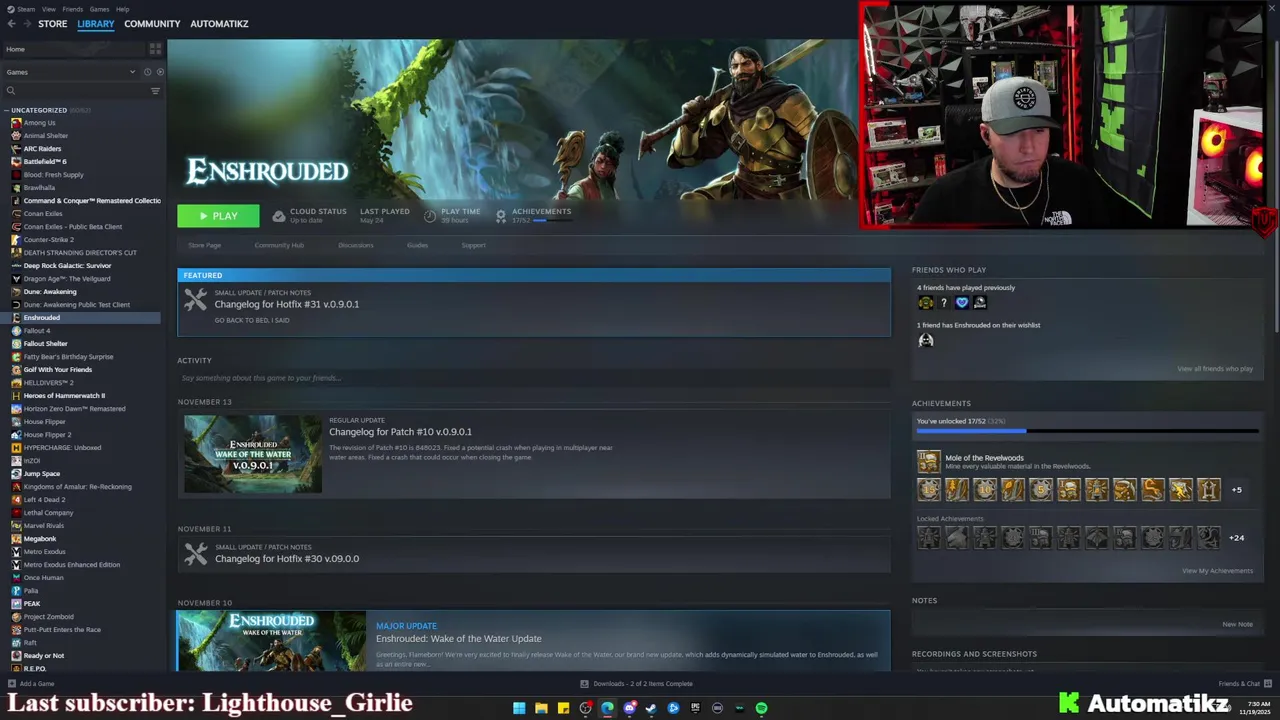Image resolution: width=1280 pixels, height=720 pixels.
Task: Collapse the Uncategorized category
Action: (7, 110)
